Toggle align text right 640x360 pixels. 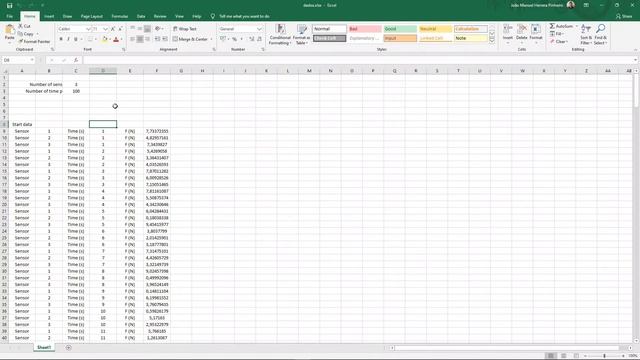(x=147, y=39)
